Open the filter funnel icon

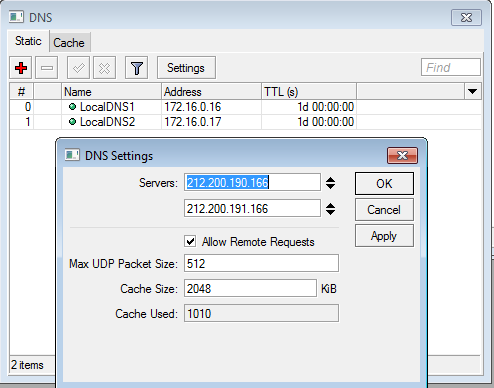pyautogui.click(x=136, y=68)
